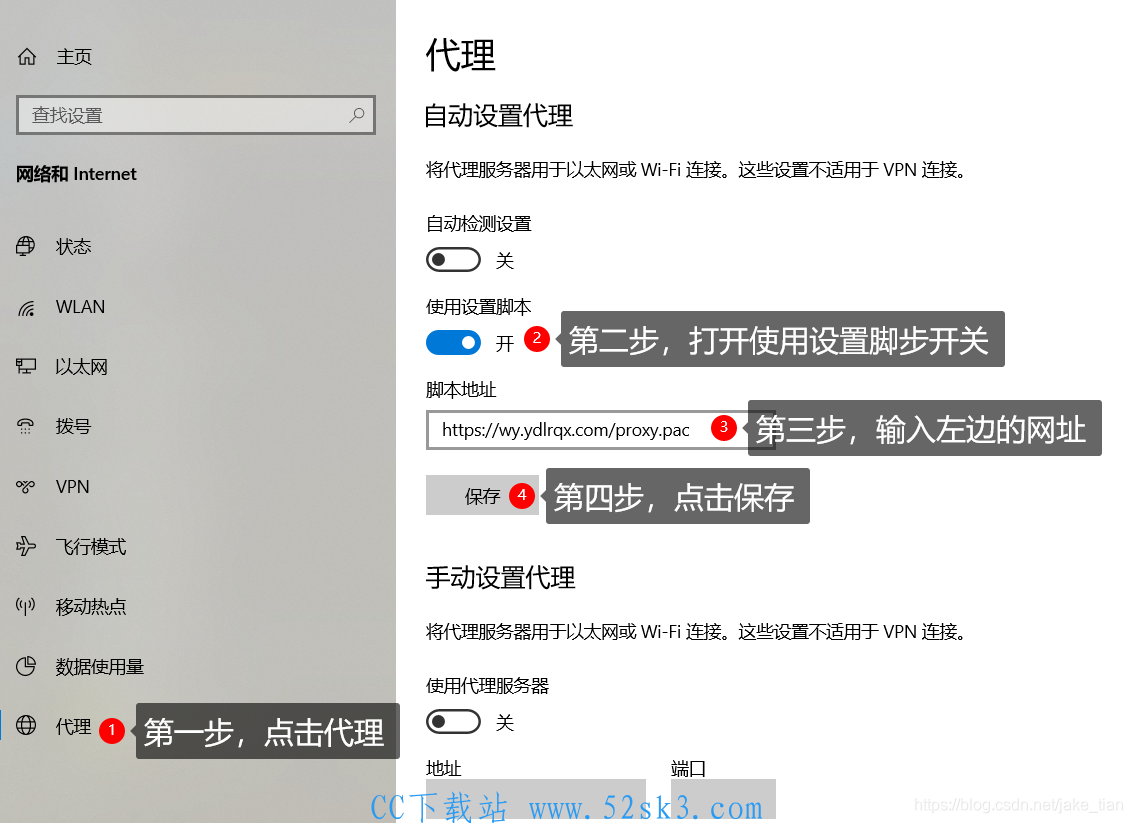Click the 使用设置脚本 label
The width and height of the screenshot is (1132, 823).
coord(479,307)
